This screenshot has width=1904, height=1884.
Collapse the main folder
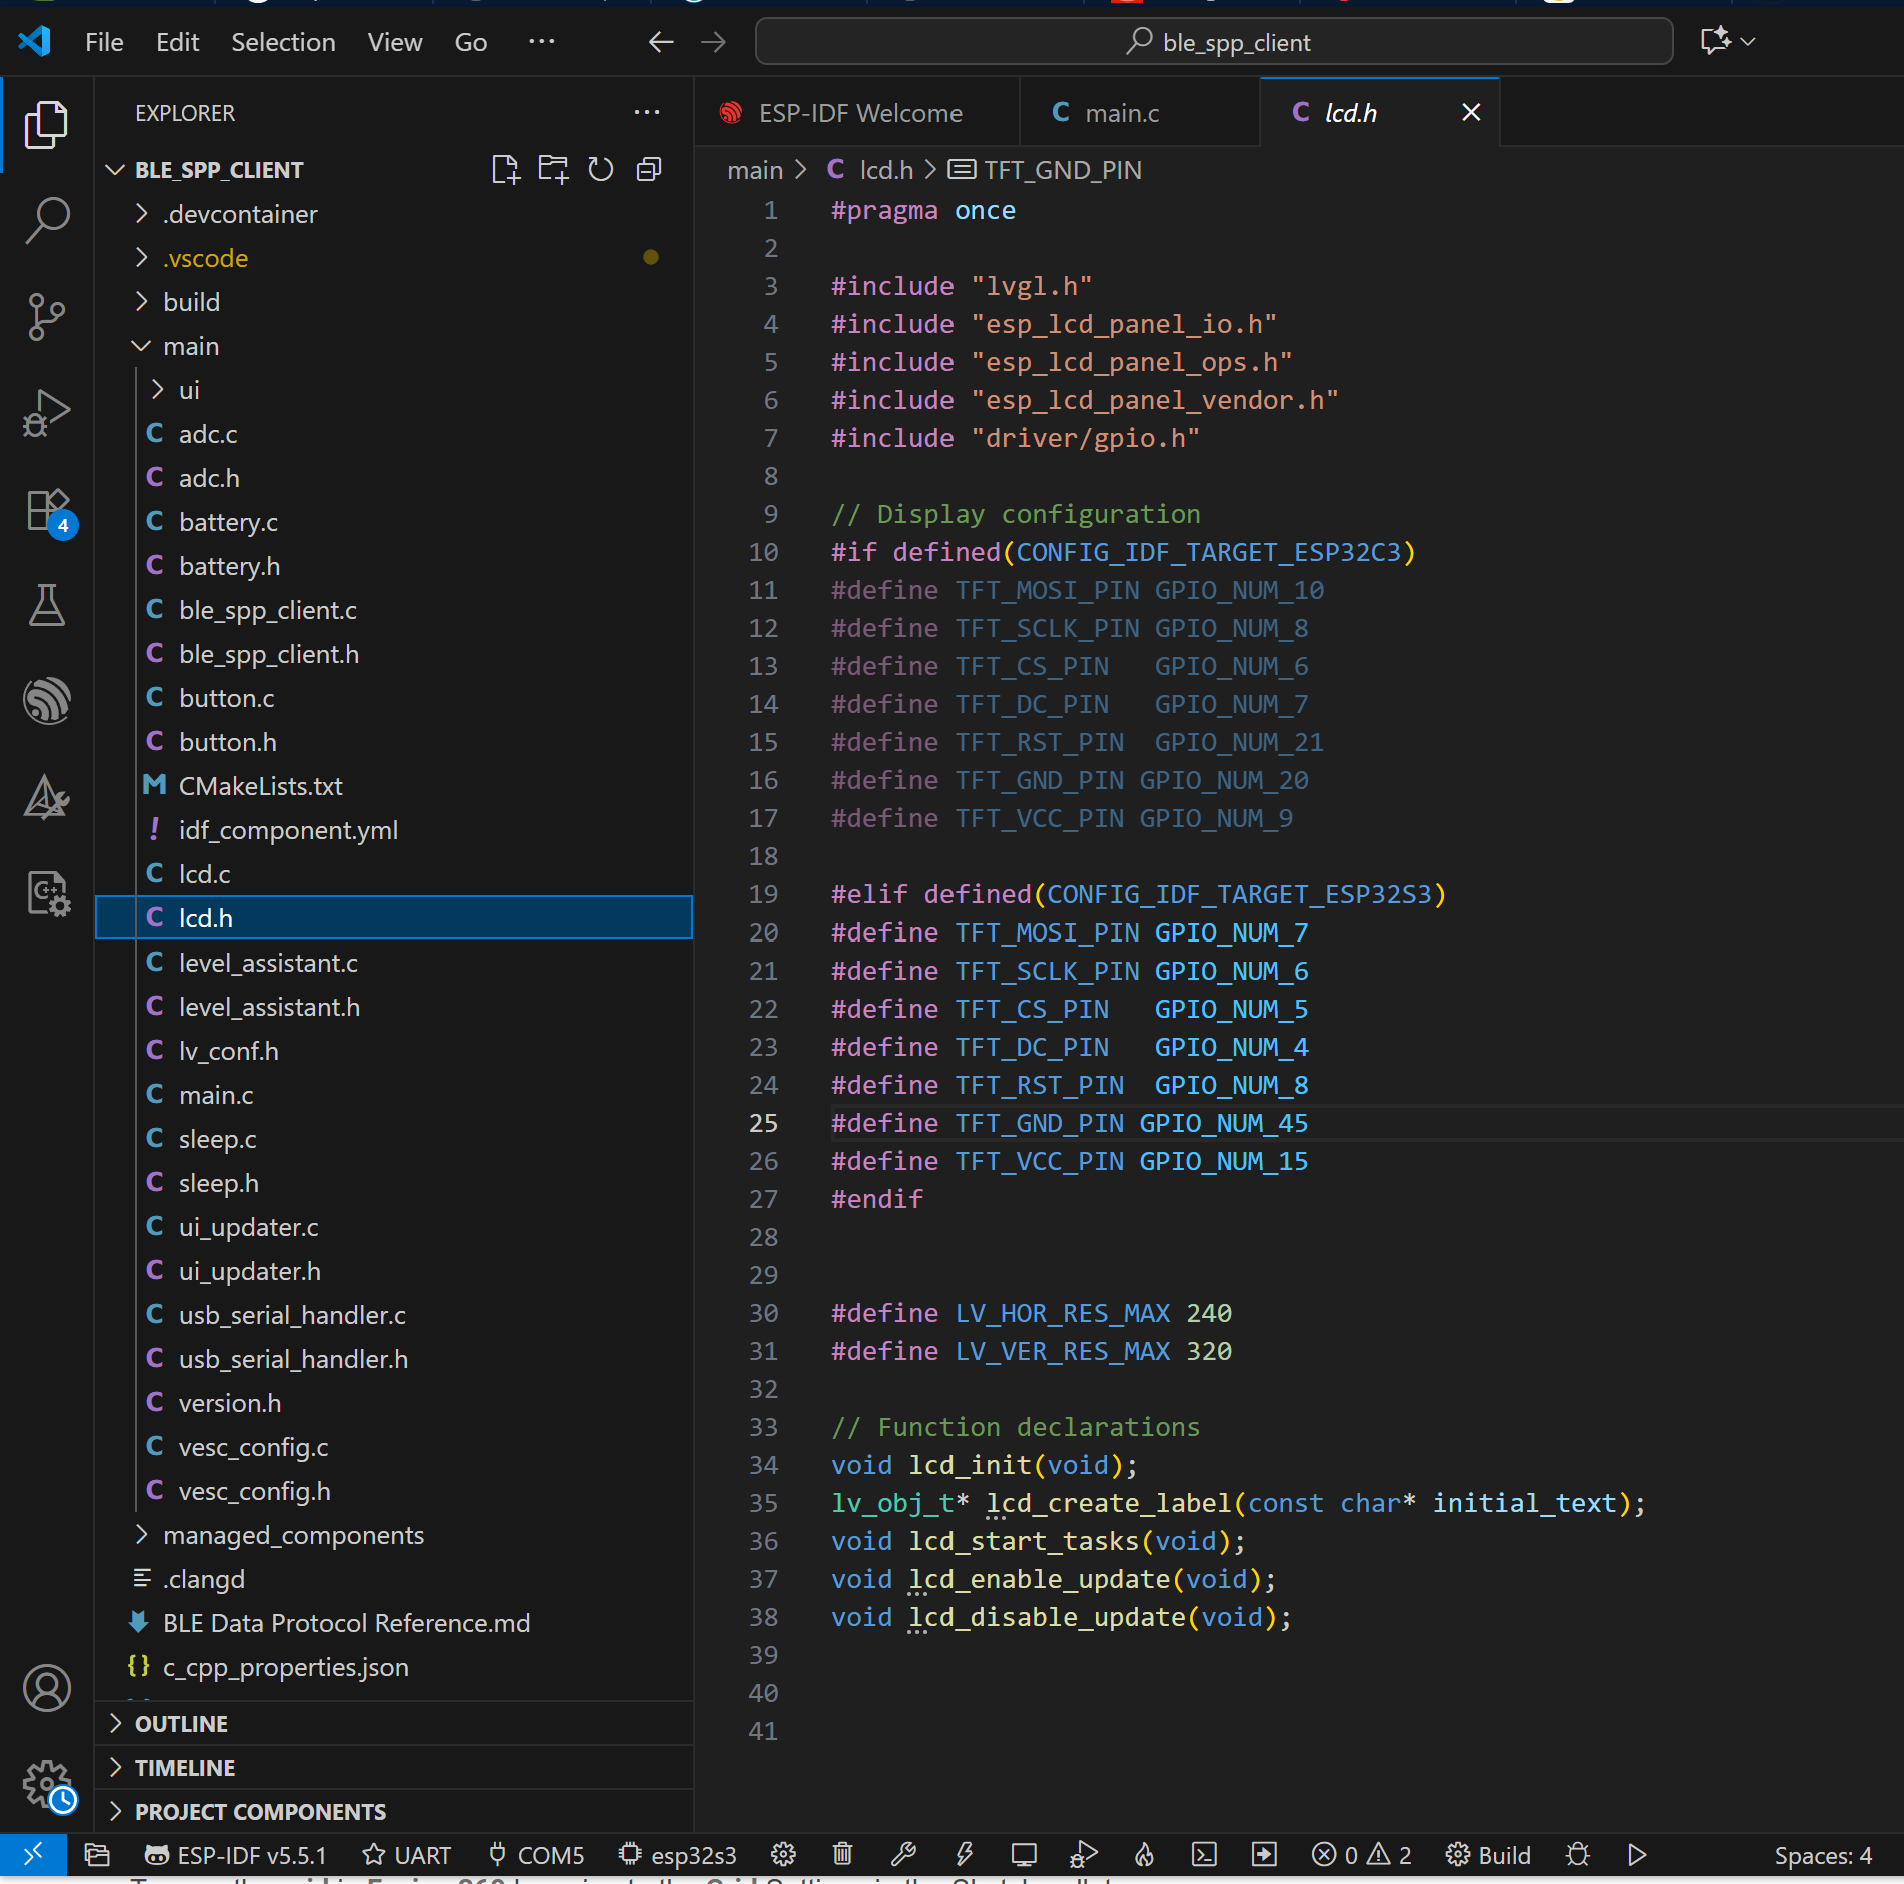(x=190, y=346)
